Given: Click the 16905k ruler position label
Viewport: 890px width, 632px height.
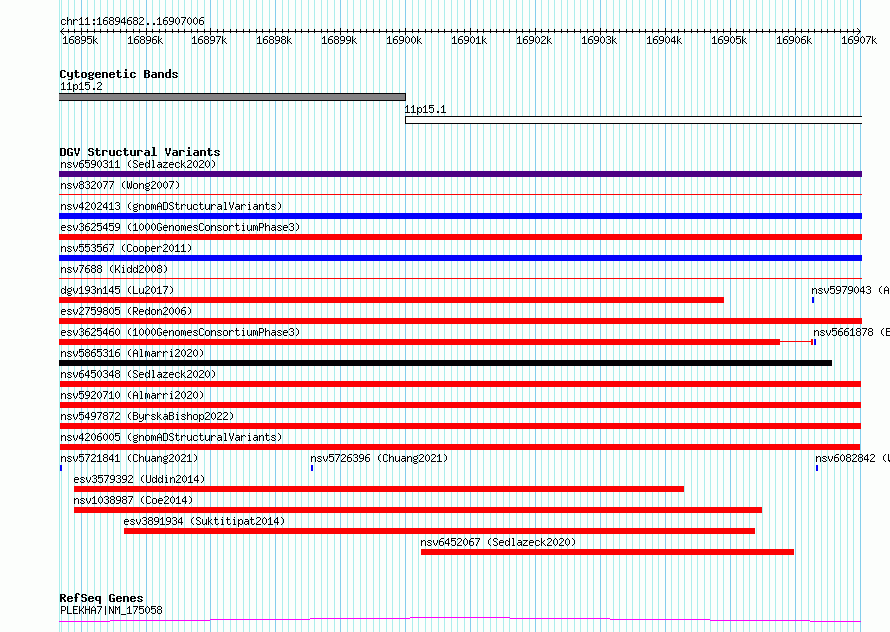Looking at the screenshot, I should 729,40.
